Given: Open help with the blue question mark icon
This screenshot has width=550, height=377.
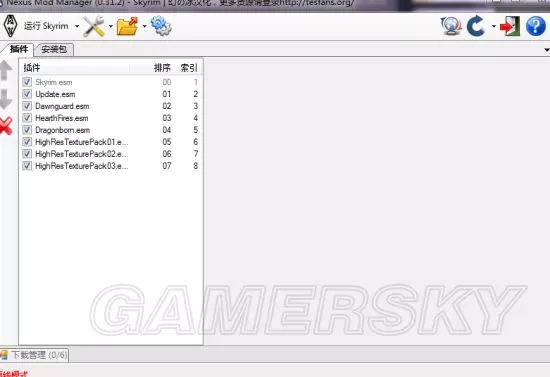Looking at the screenshot, I should point(536,26).
